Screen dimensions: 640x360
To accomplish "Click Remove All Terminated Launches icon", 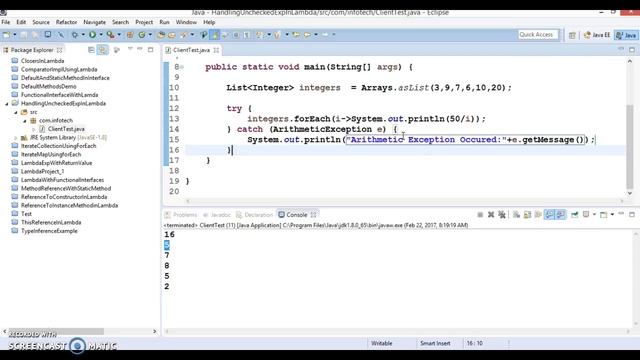I will (502, 215).
